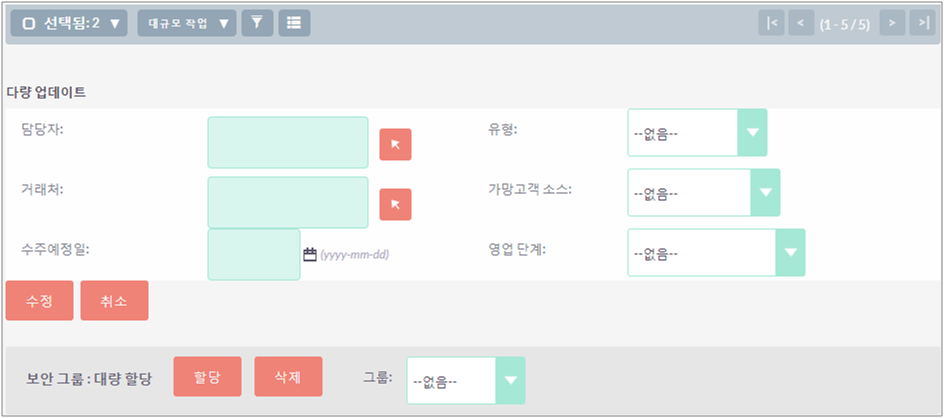Click into the 담당자 text field
Viewport: 944px width, 418px height.
tap(288, 142)
